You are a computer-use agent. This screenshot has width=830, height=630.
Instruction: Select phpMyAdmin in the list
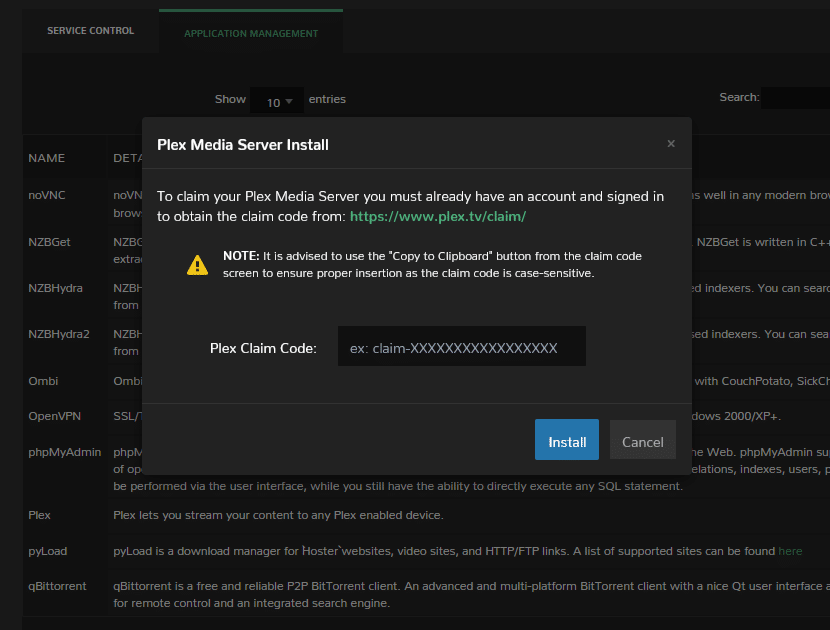click(x=65, y=452)
